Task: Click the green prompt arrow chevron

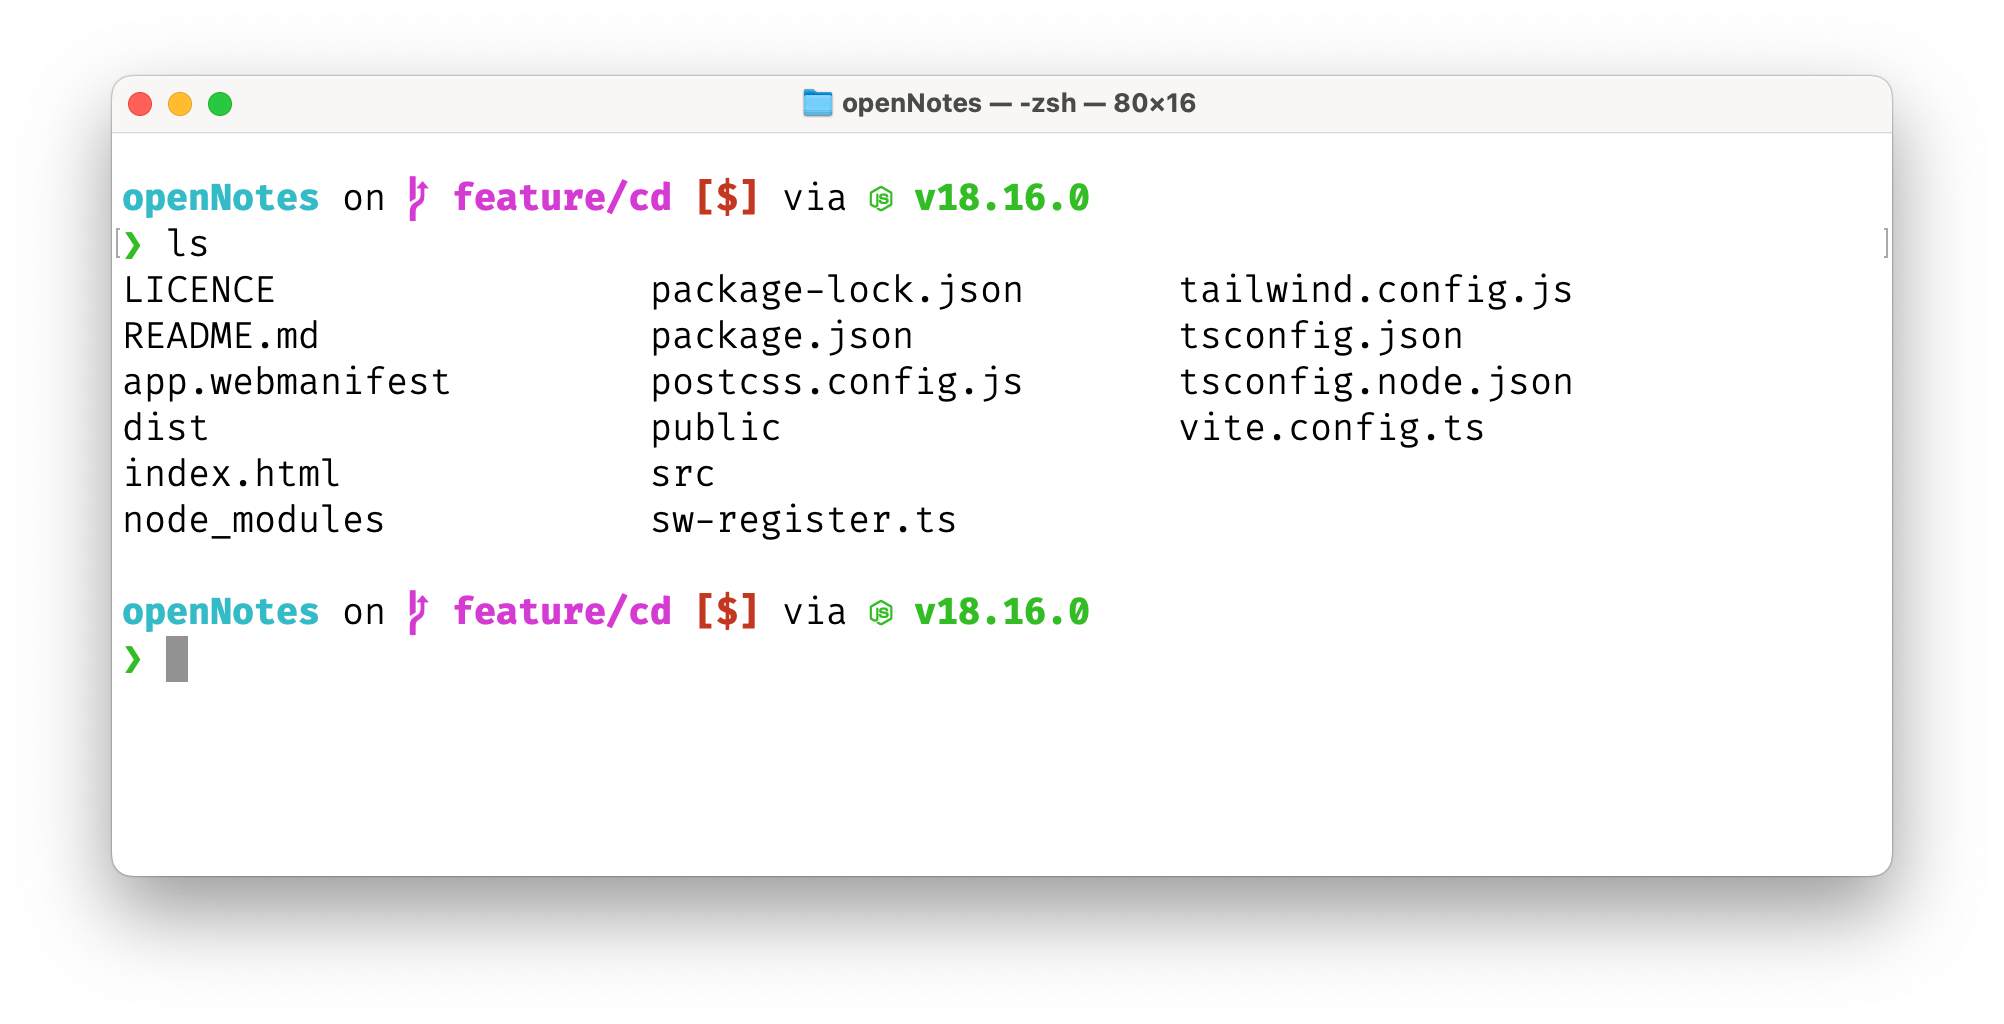Action: tap(133, 243)
